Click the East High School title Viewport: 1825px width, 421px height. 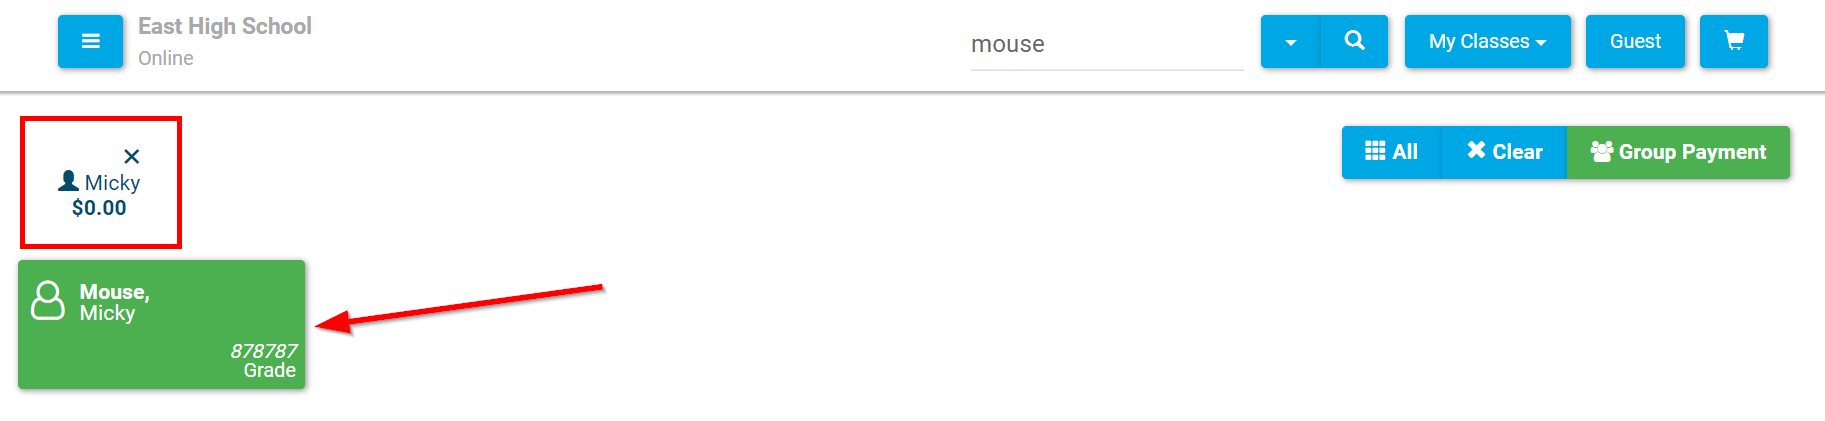(225, 26)
